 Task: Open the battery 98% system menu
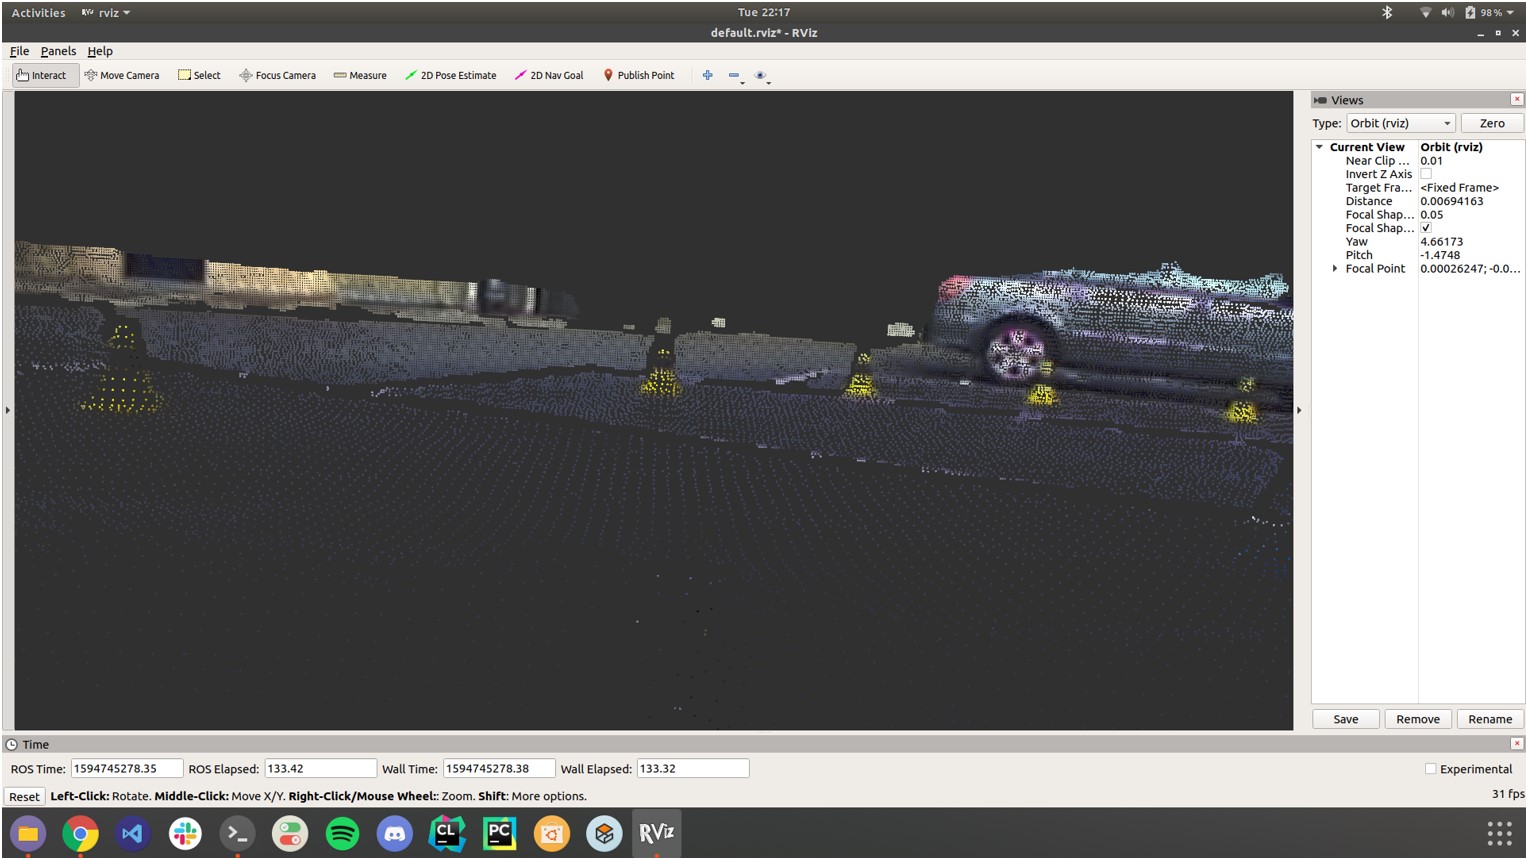1490,13
